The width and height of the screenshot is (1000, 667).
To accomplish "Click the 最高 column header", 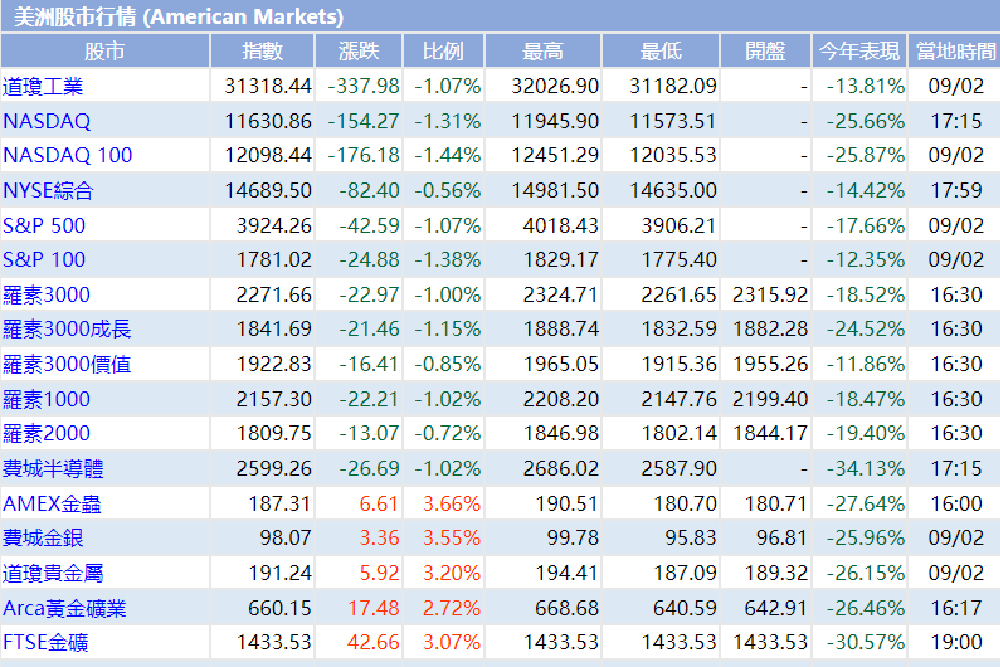I will pyautogui.click(x=543, y=51).
